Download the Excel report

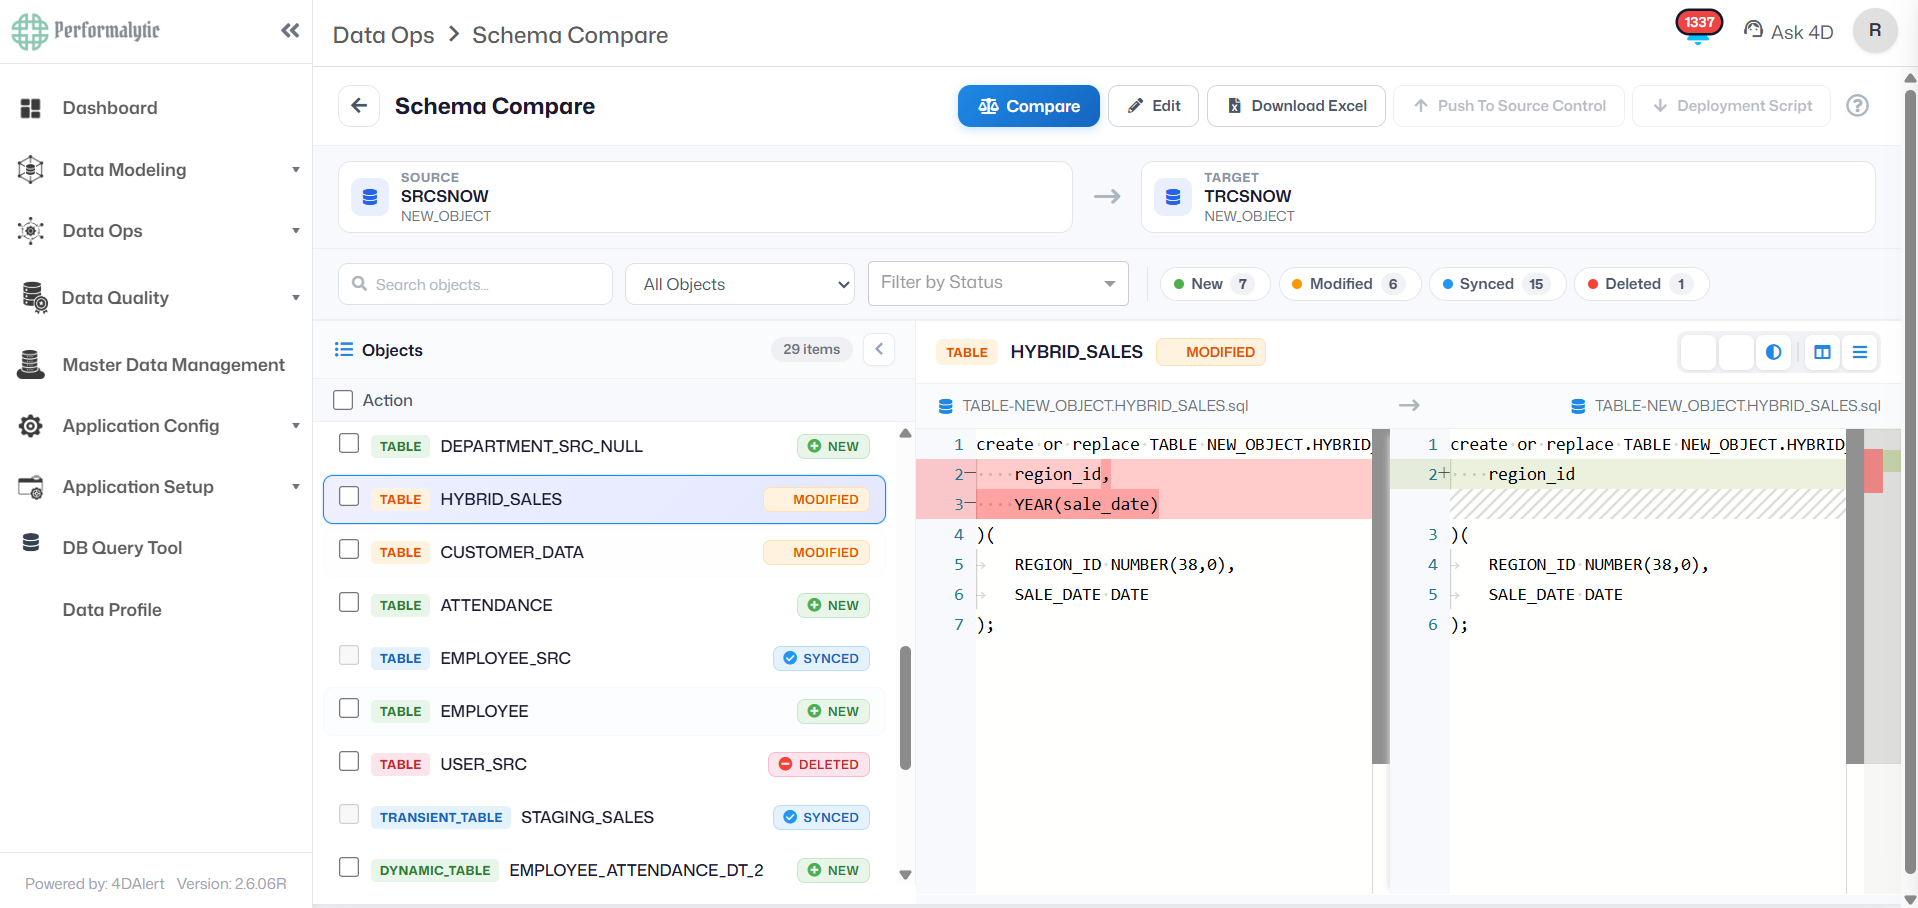[1296, 106]
